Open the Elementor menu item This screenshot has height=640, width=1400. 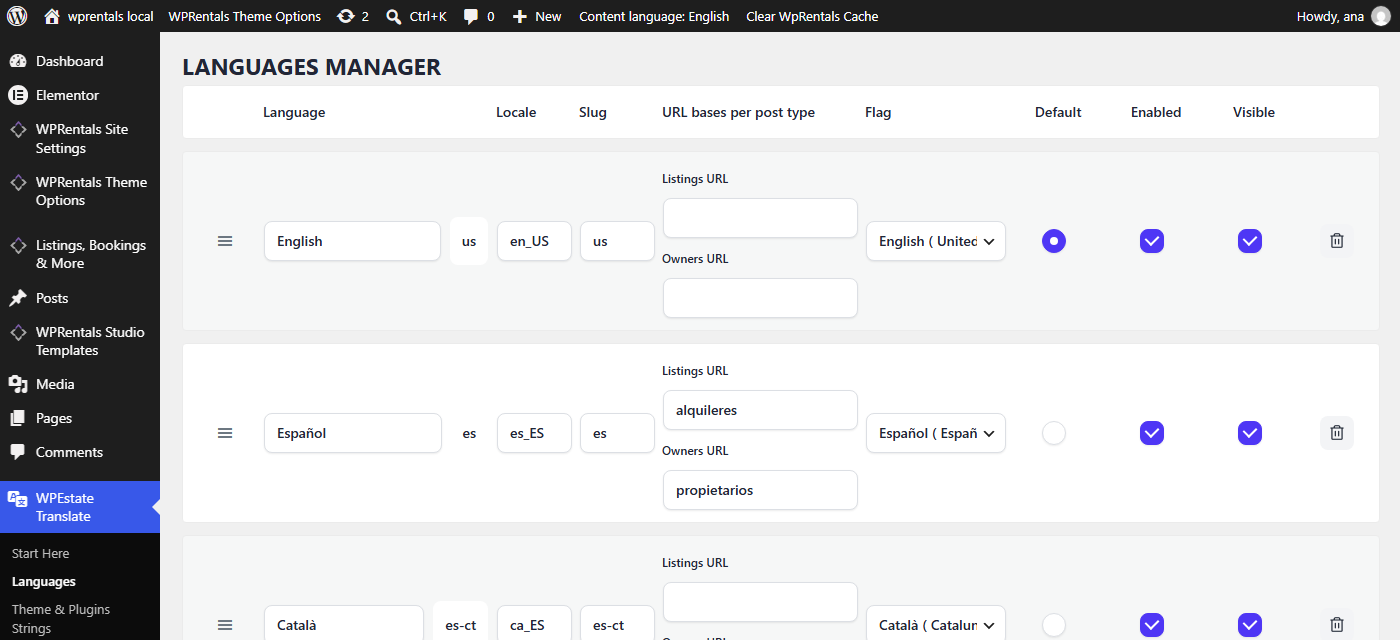[x=80, y=95]
